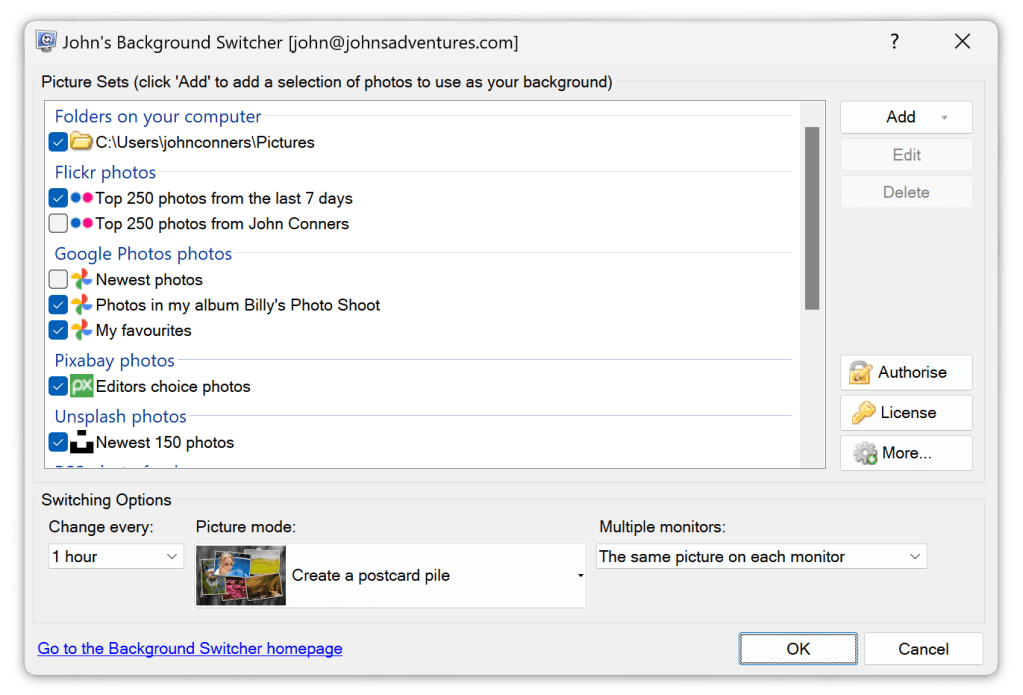The image size is (1023, 695).
Task: Click the Cancel button
Action: (923, 649)
